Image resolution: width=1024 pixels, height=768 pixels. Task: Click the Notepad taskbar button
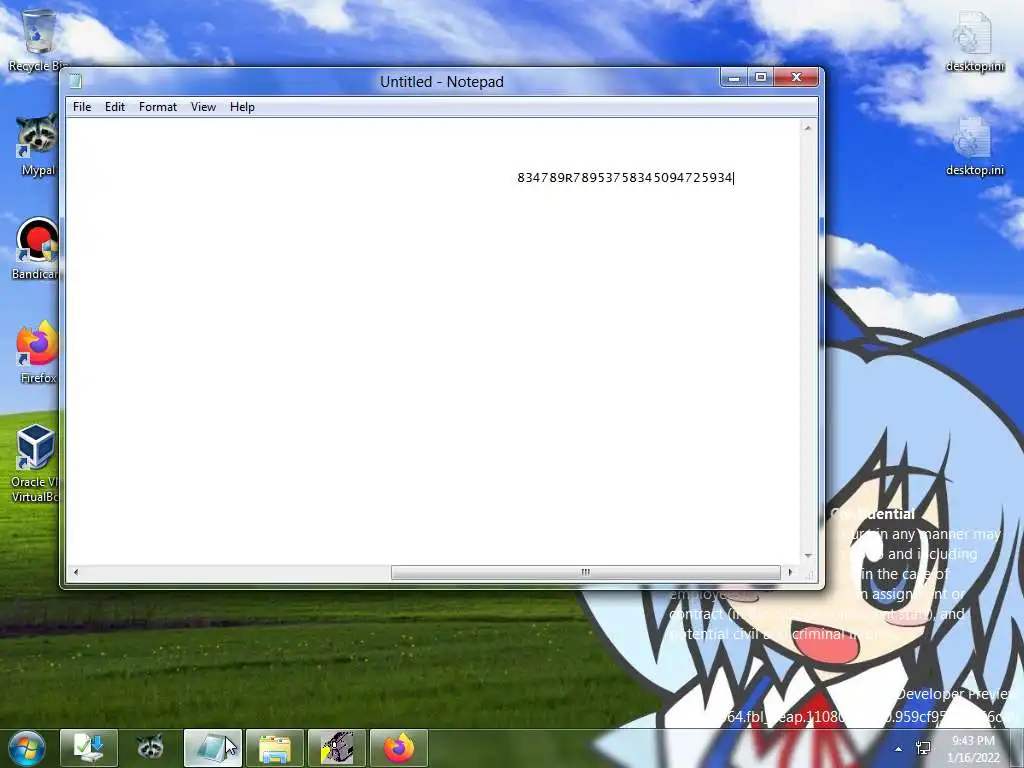tap(213, 748)
